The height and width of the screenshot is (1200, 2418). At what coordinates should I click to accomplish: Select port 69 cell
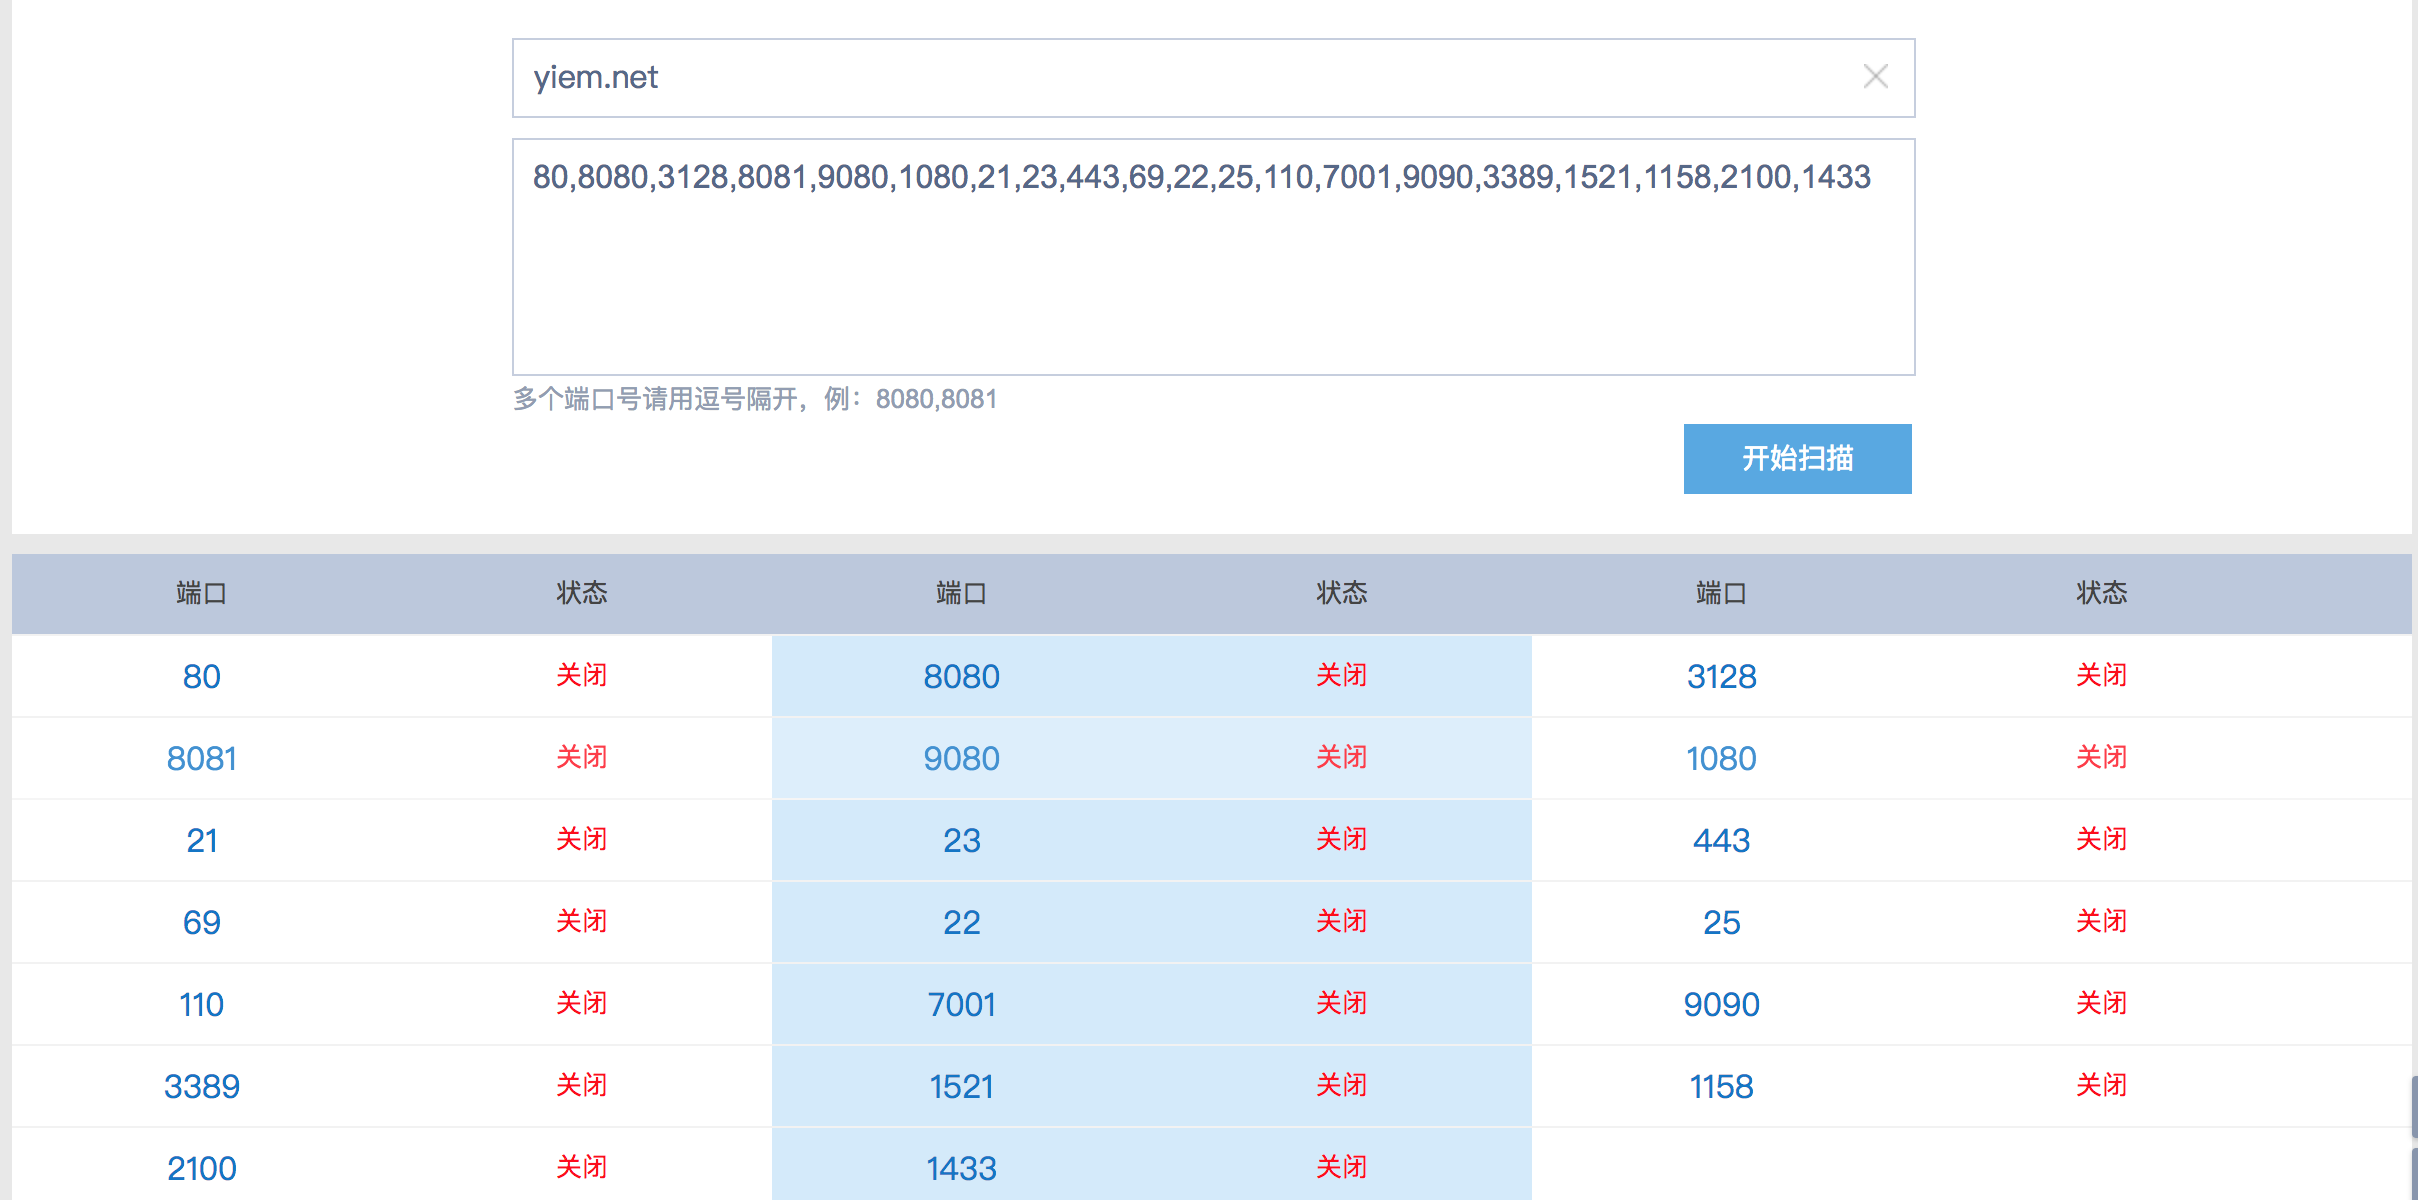coord(201,923)
